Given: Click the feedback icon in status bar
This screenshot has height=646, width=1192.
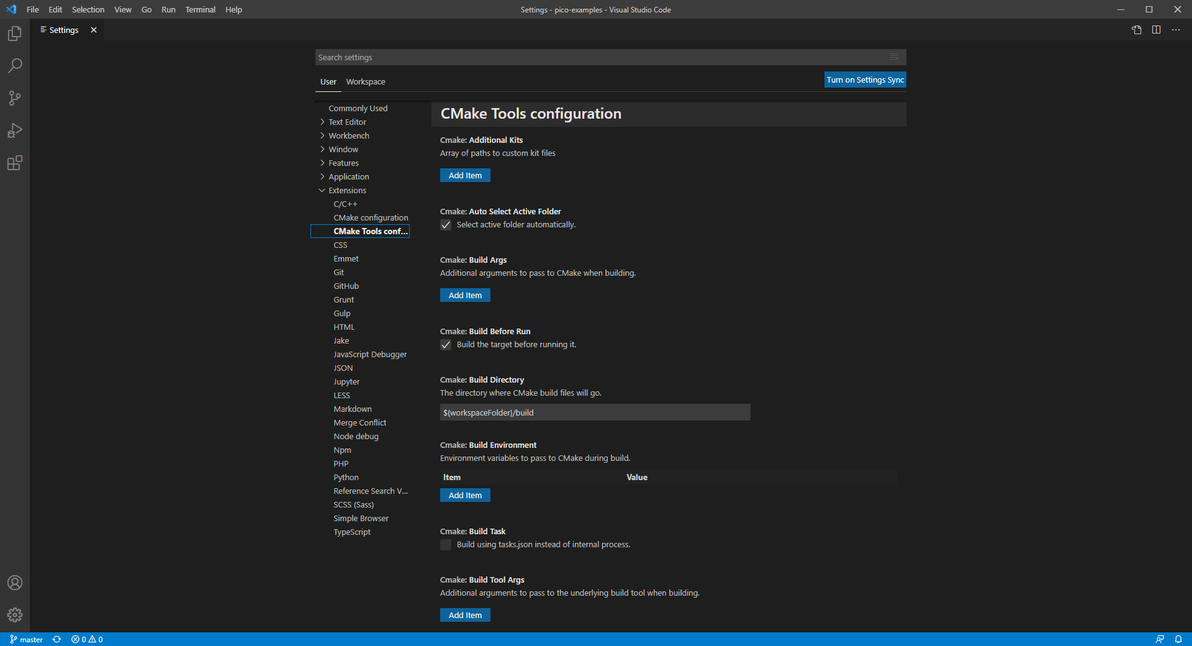Looking at the screenshot, I should (x=1160, y=639).
